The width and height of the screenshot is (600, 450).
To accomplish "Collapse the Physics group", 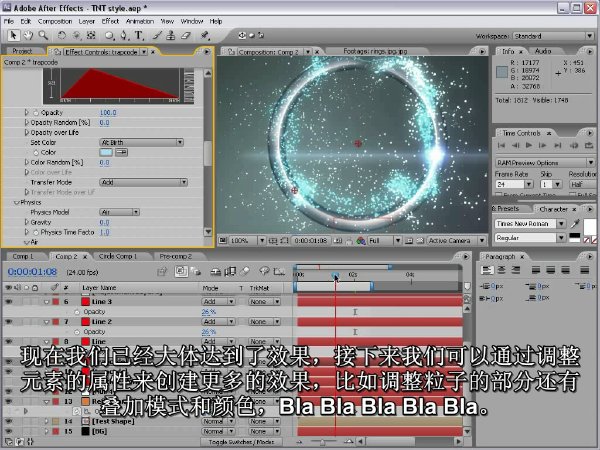I will [16, 202].
